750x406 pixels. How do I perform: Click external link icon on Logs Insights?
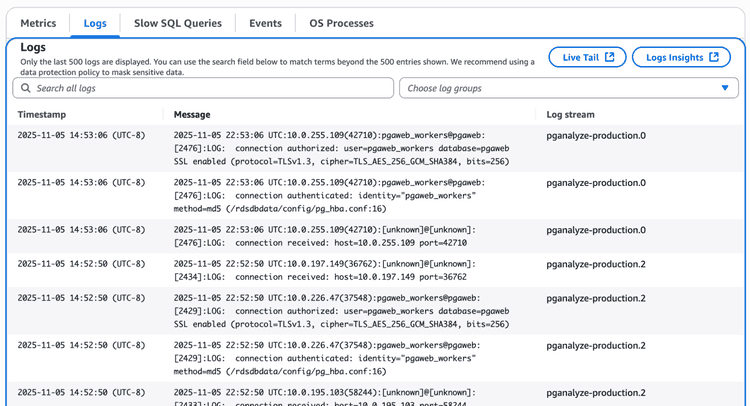714,57
